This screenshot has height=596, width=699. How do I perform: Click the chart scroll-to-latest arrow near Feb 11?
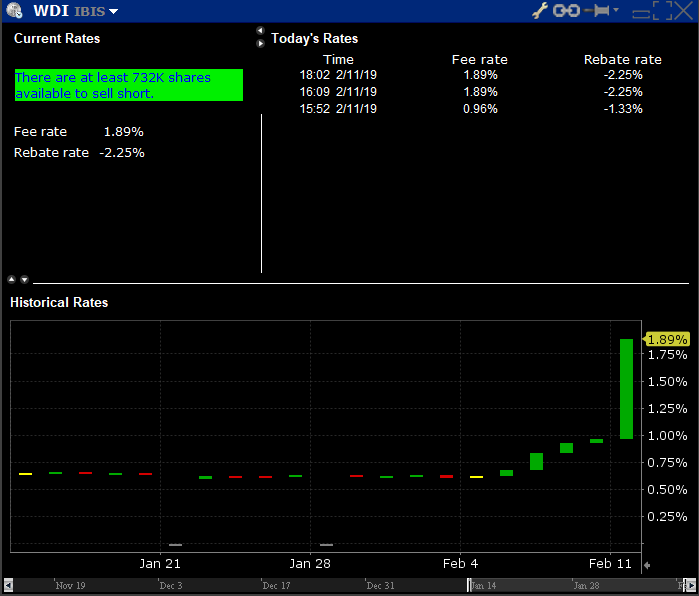coord(647,565)
